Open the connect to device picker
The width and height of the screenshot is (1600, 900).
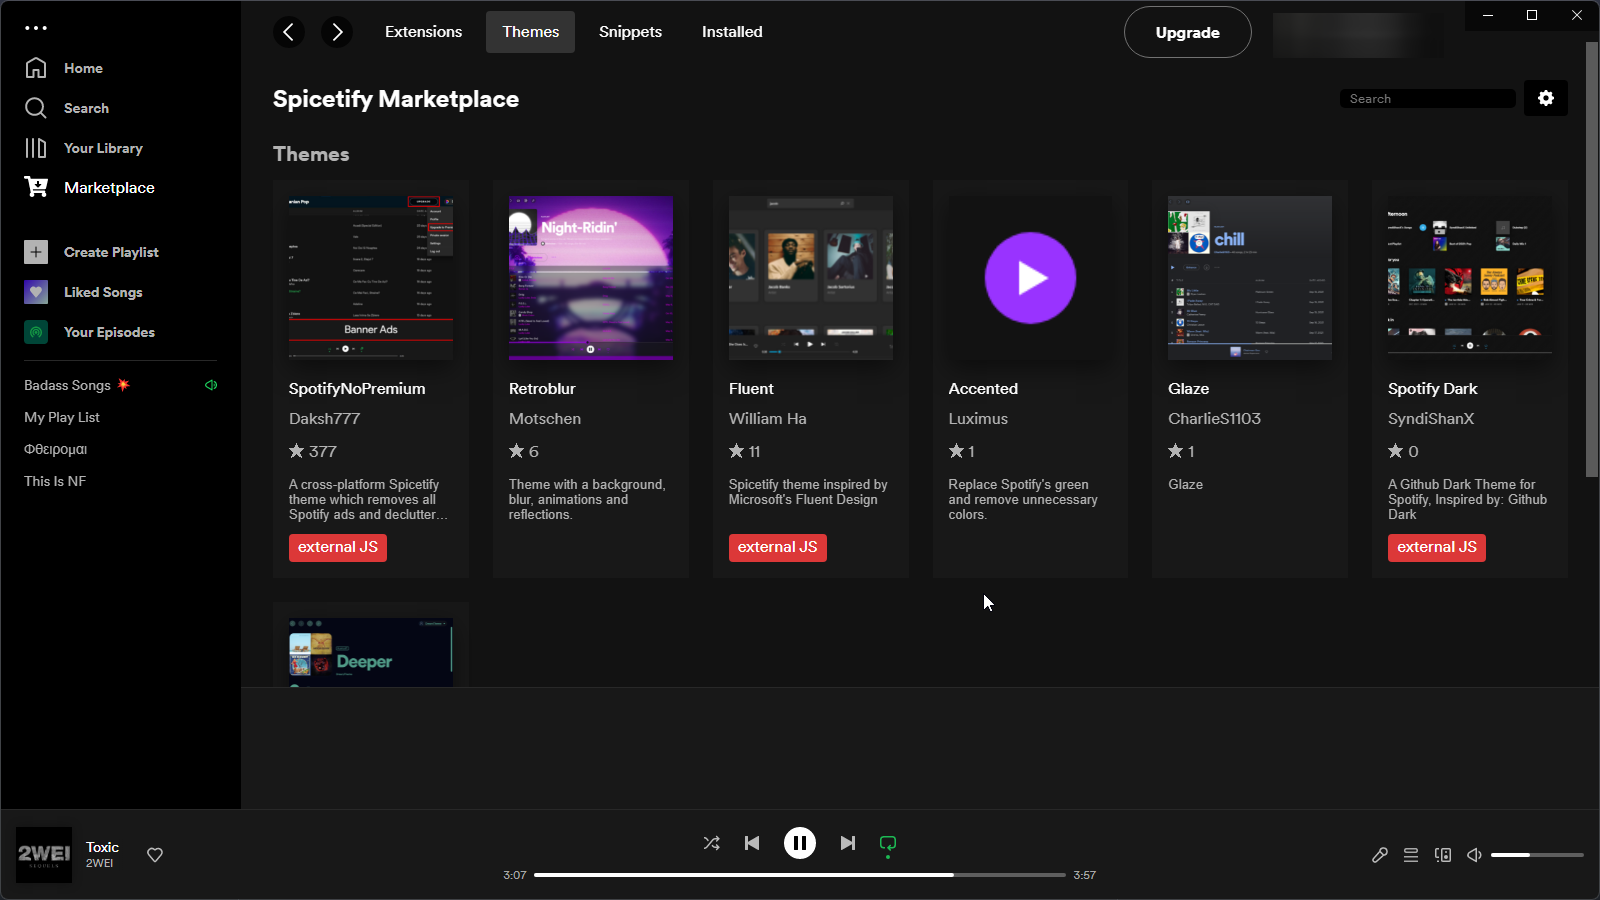pyautogui.click(x=1443, y=855)
